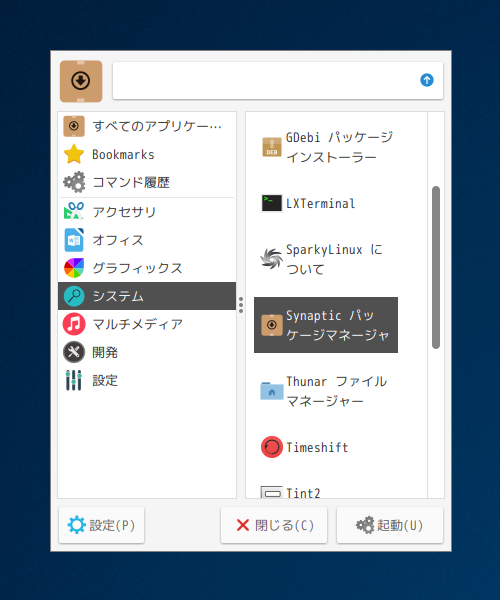This screenshot has height=600, width=500.
Task: Click the scissors icon for アクセサリ
Action: tap(74, 211)
